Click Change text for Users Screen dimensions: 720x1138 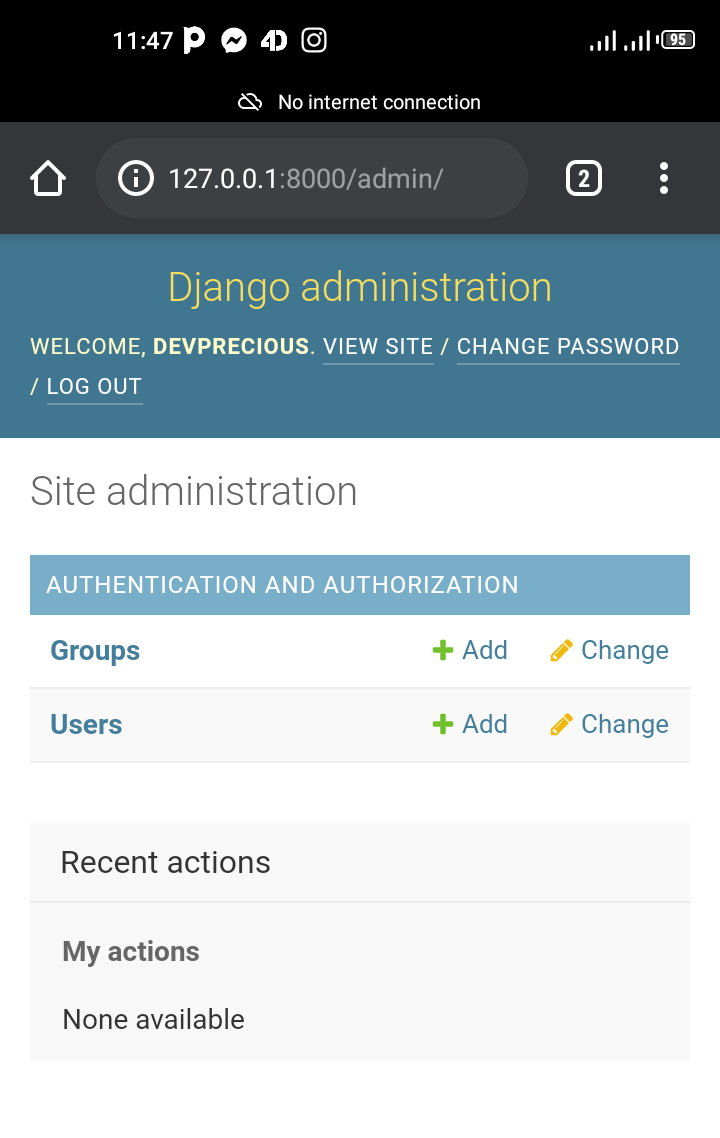[x=625, y=724]
